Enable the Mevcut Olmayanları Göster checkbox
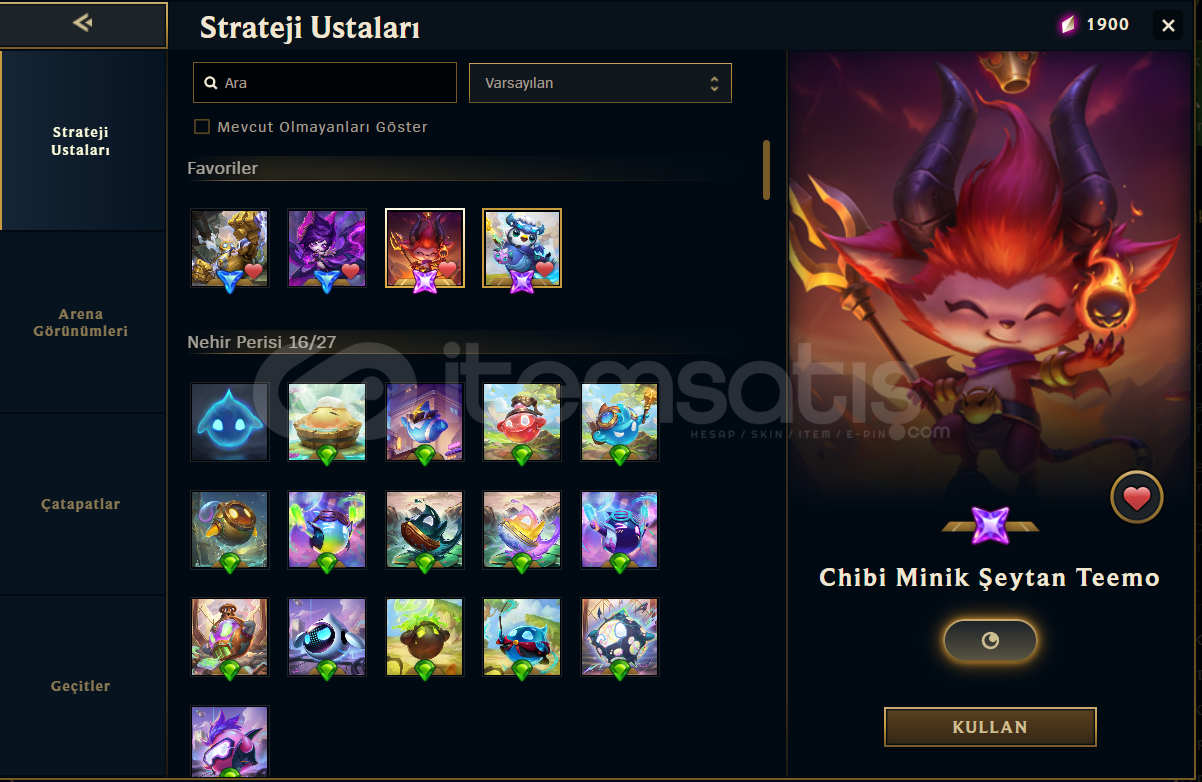Viewport: 1202px width, 782px height. coord(202,127)
